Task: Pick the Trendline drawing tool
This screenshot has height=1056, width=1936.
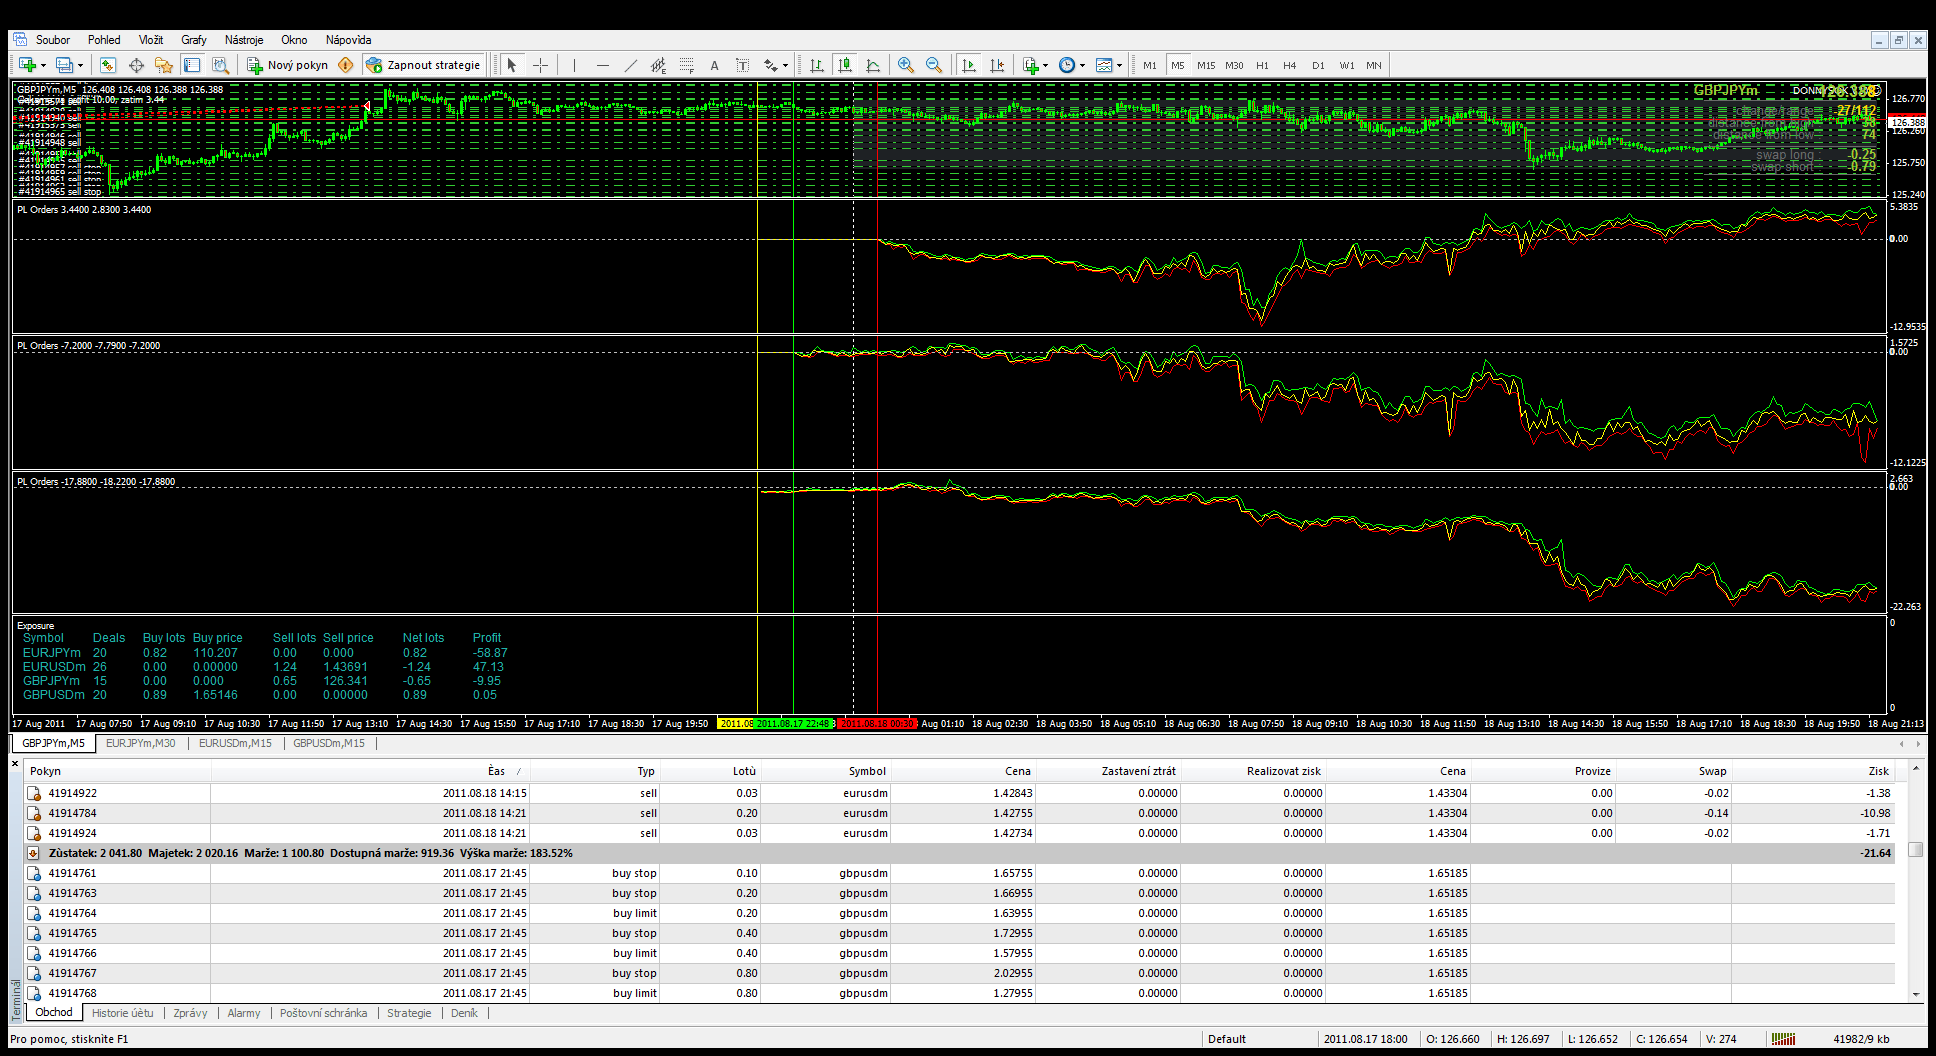Action: [x=630, y=65]
